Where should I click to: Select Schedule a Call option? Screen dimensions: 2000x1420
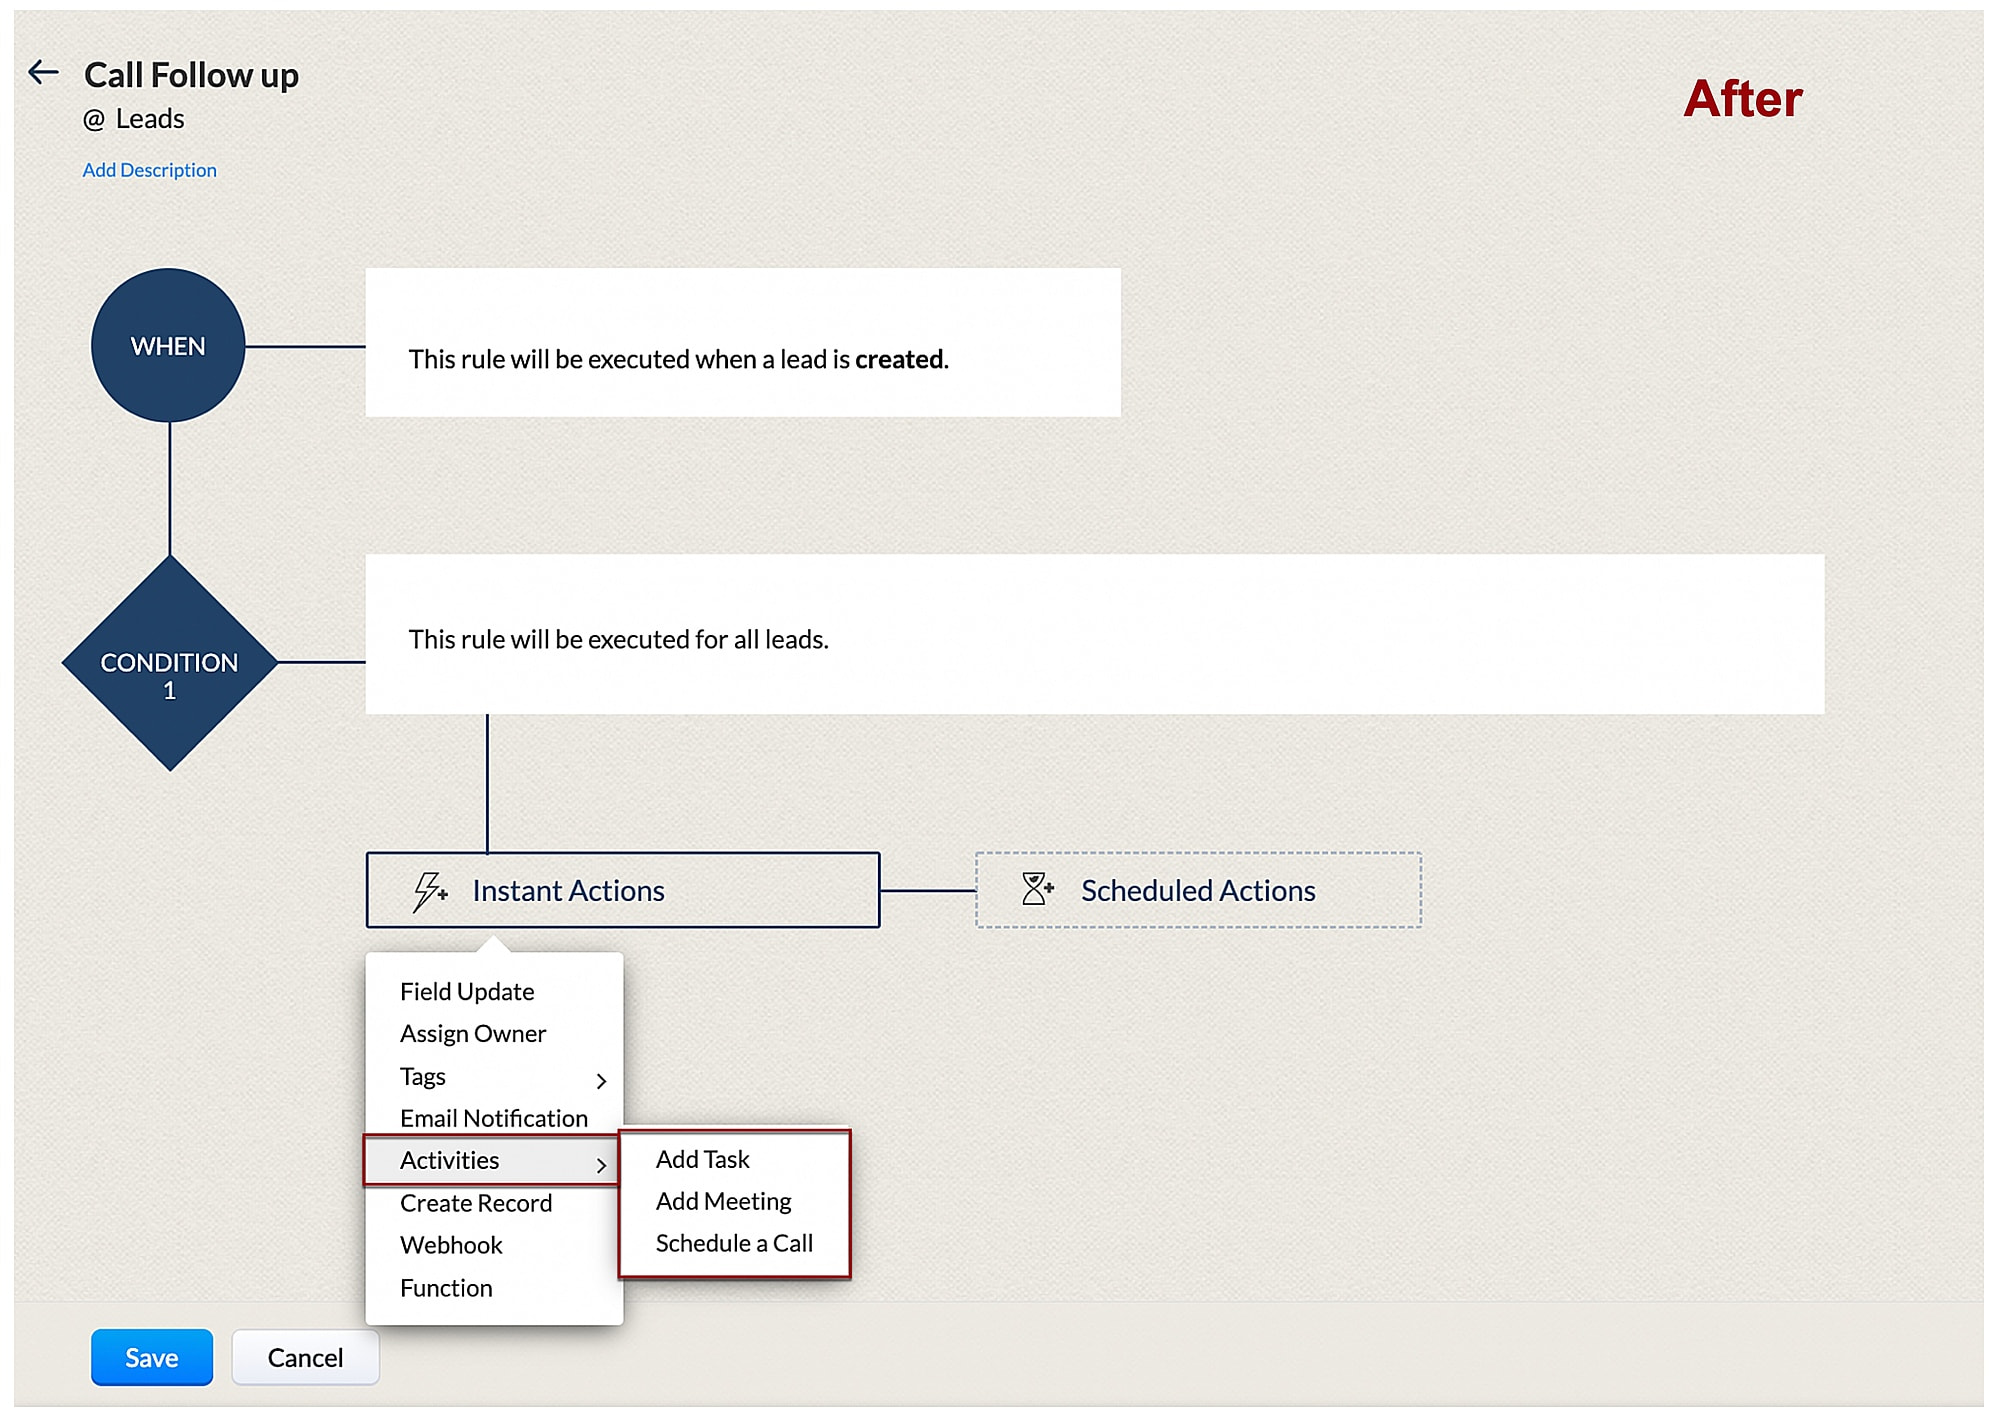coord(734,1243)
